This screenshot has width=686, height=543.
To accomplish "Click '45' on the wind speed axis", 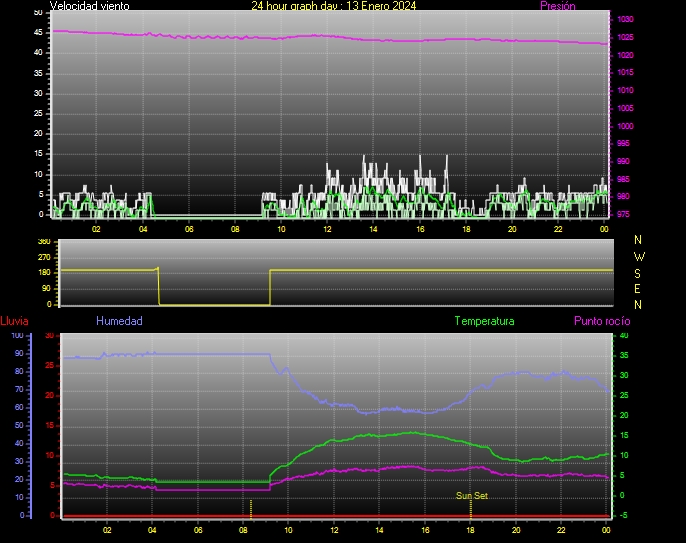I will click(x=38, y=32).
